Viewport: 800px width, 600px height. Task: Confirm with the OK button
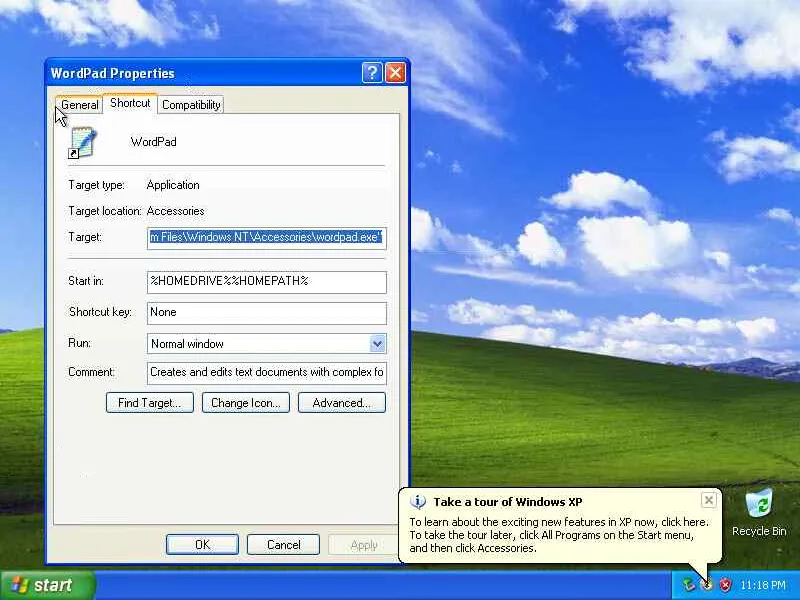[202, 544]
